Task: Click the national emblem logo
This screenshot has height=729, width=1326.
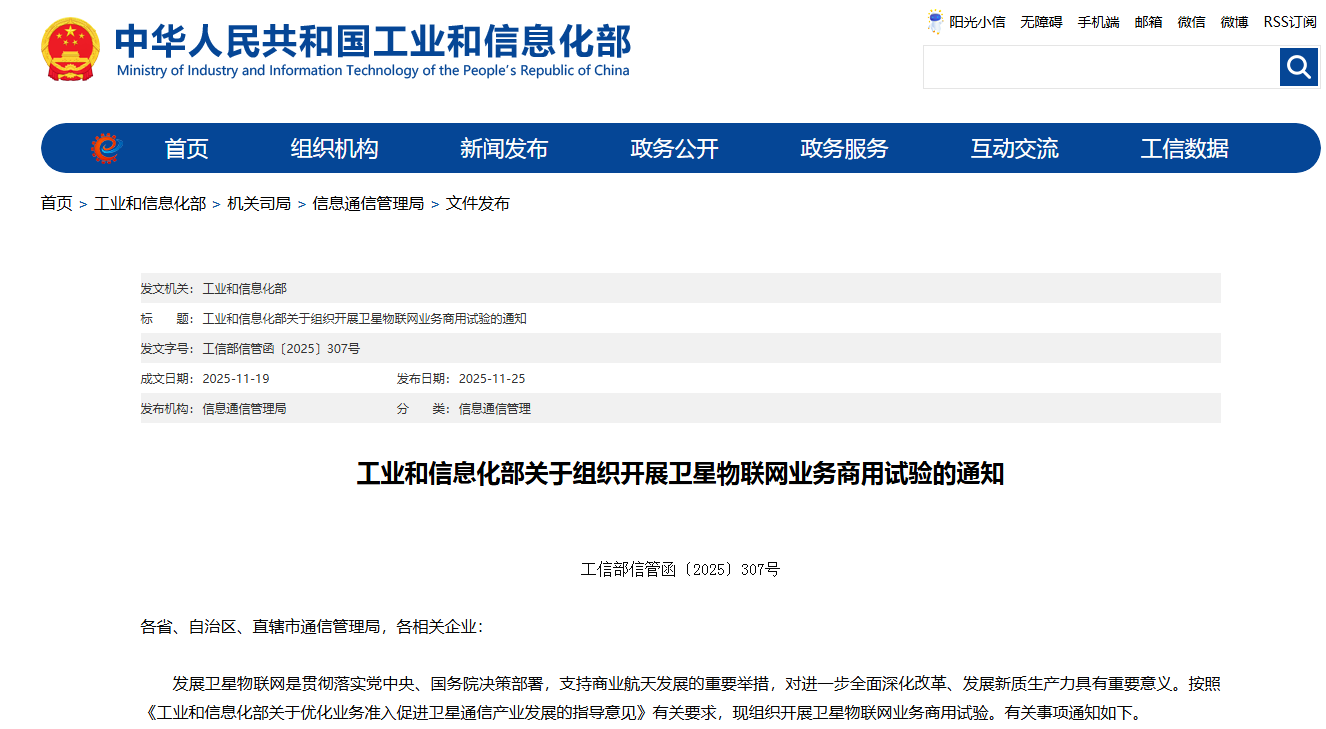Action: click(x=70, y=49)
